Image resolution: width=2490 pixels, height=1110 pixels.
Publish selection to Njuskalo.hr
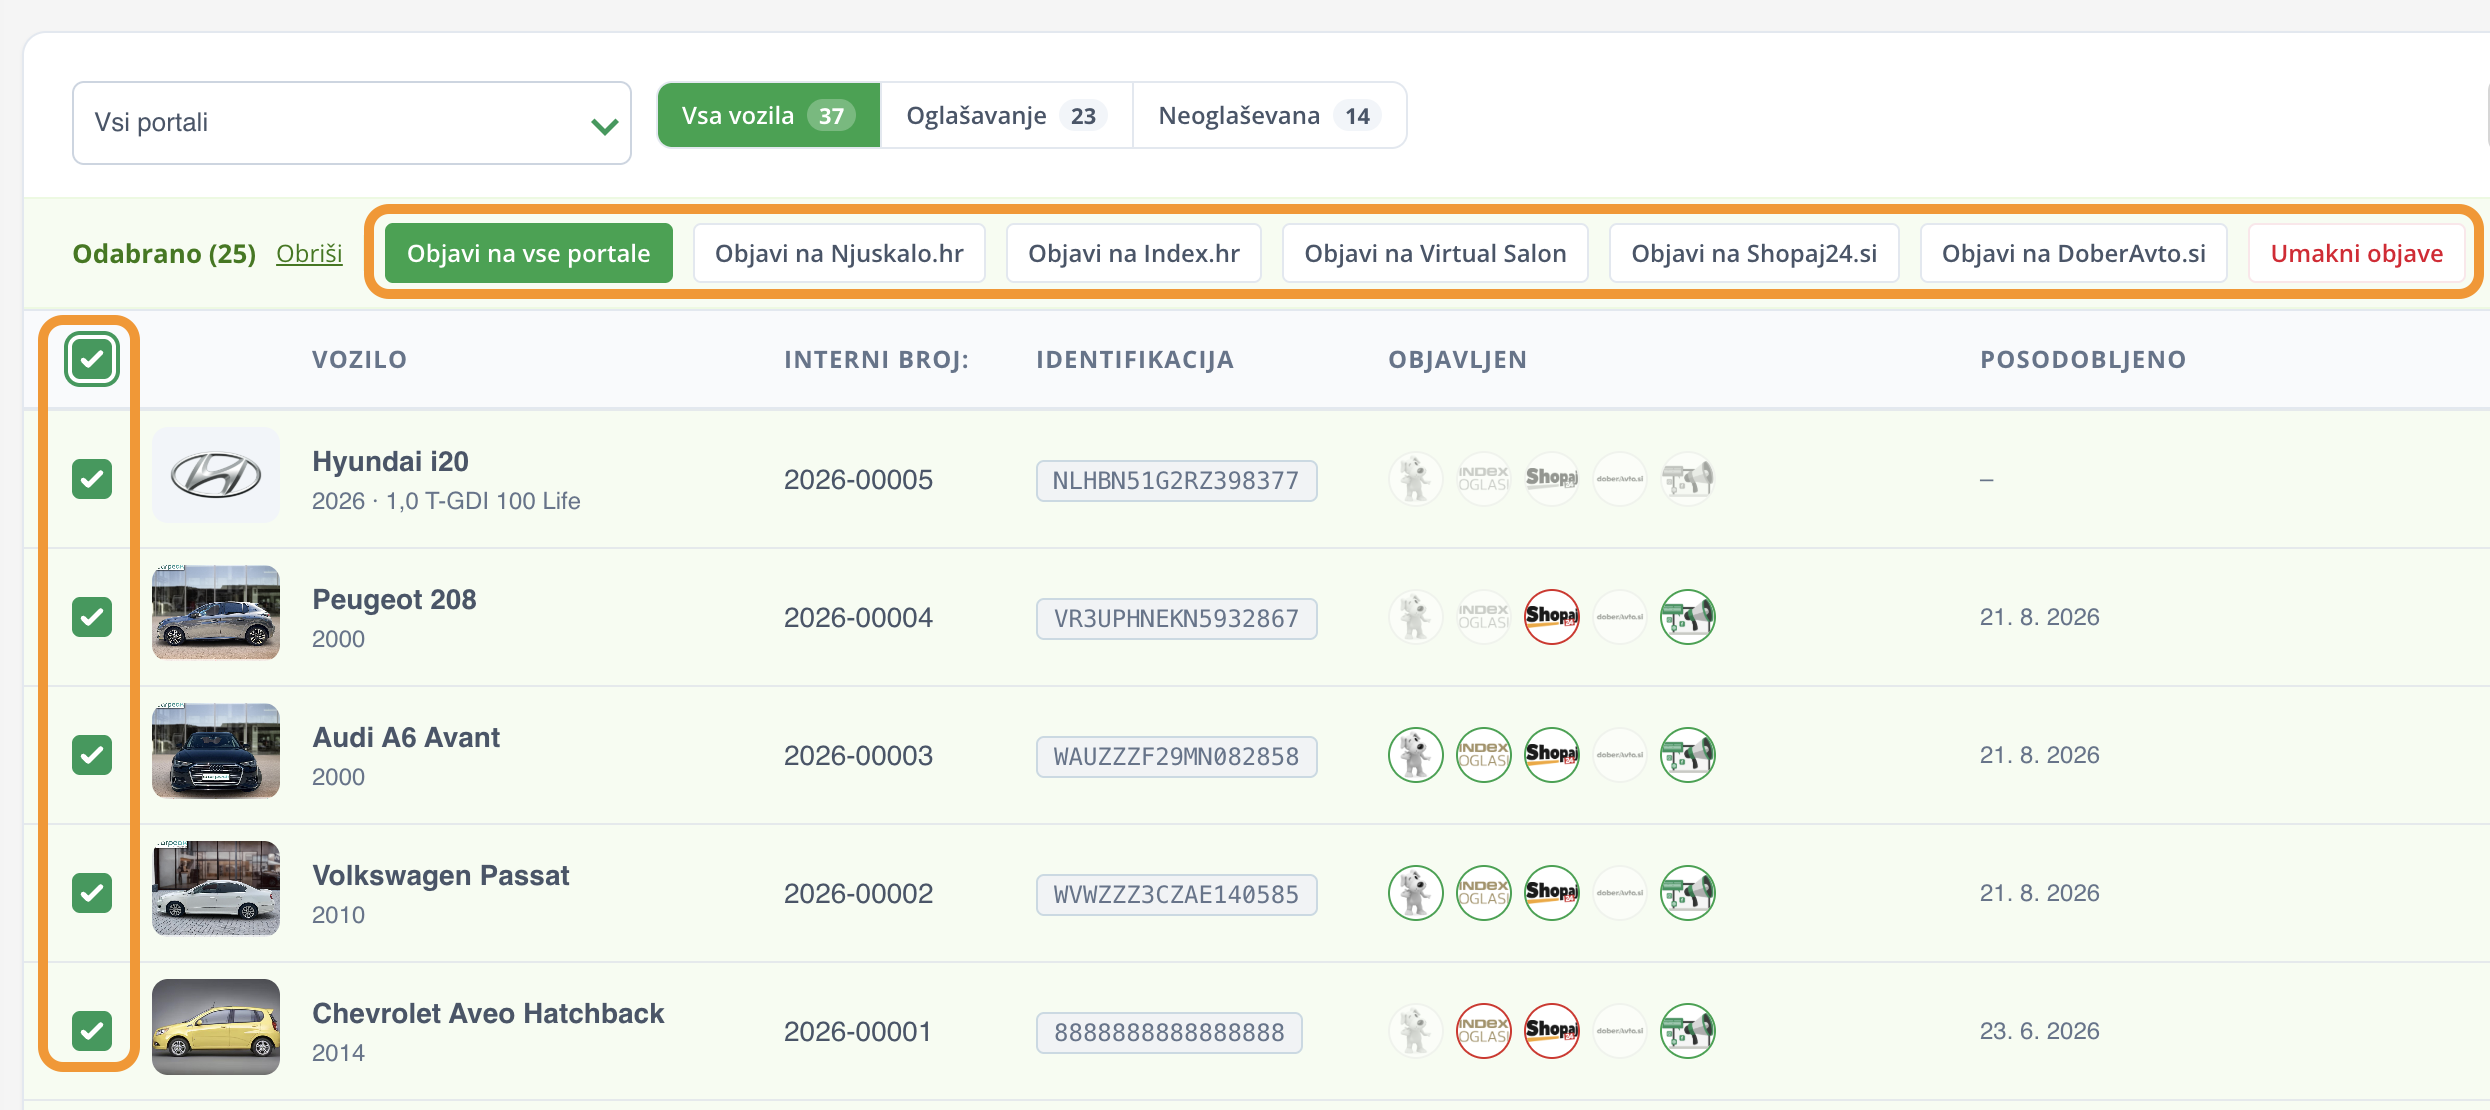[x=839, y=254]
